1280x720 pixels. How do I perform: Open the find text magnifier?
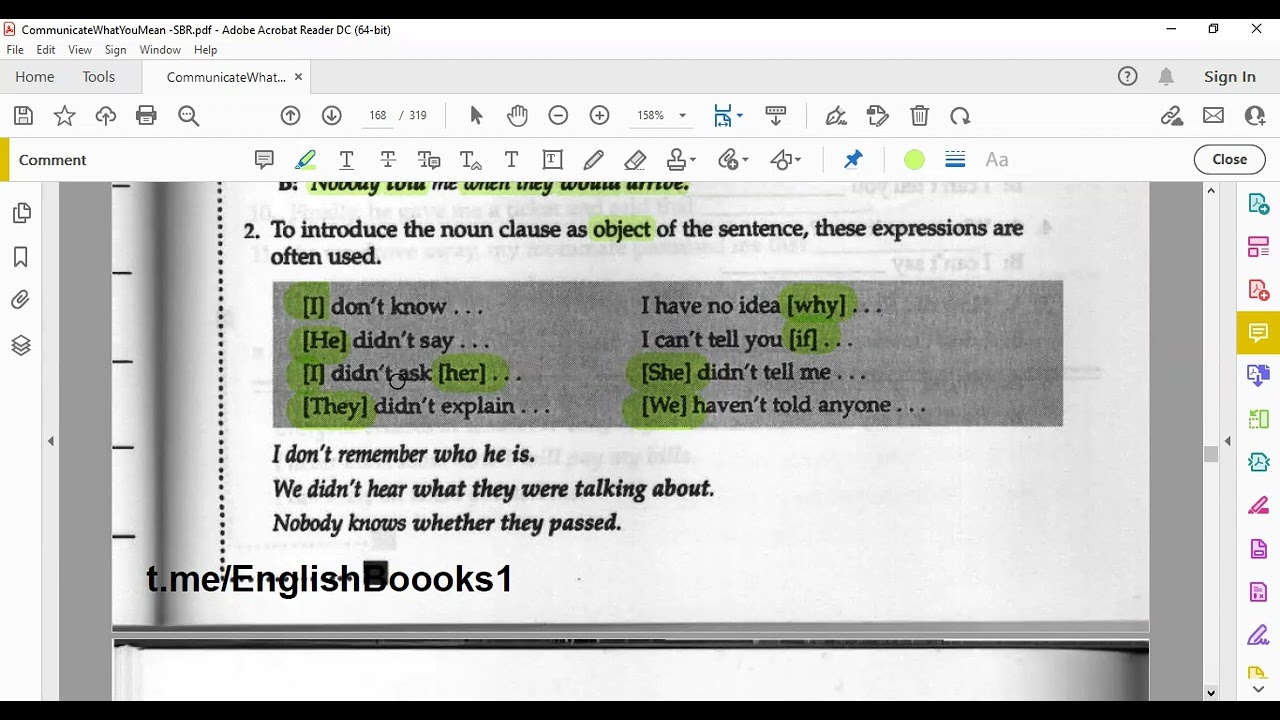(x=188, y=116)
